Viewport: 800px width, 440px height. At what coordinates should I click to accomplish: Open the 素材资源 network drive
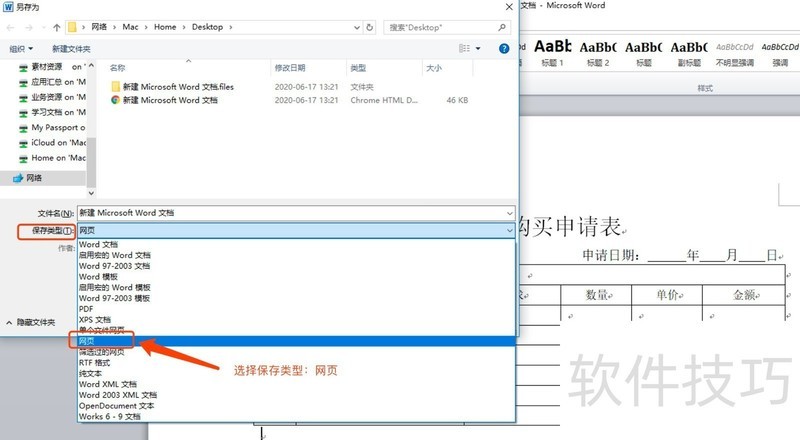(x=51, y=67)
